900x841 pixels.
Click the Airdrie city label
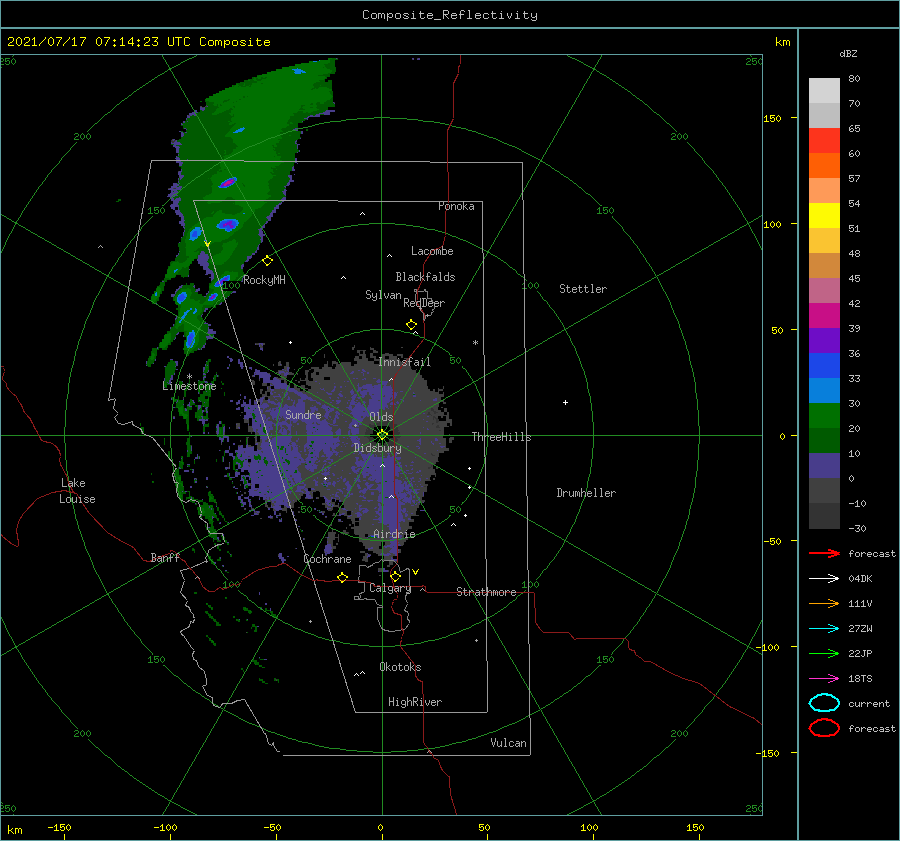tap(394, 534)
